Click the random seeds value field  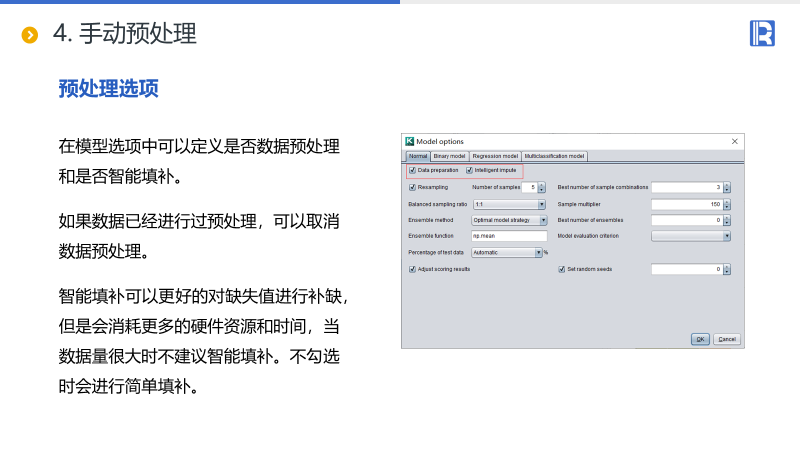(687, 269)
